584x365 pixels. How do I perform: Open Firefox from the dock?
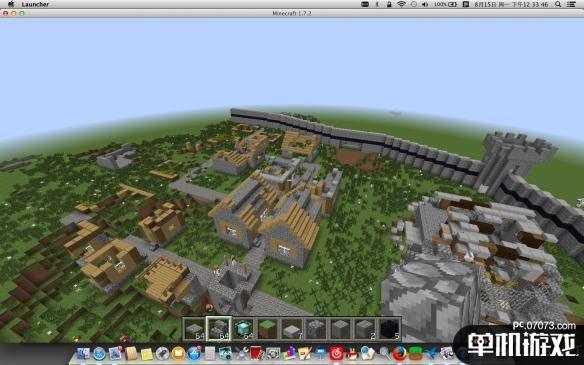pos(399,353)
